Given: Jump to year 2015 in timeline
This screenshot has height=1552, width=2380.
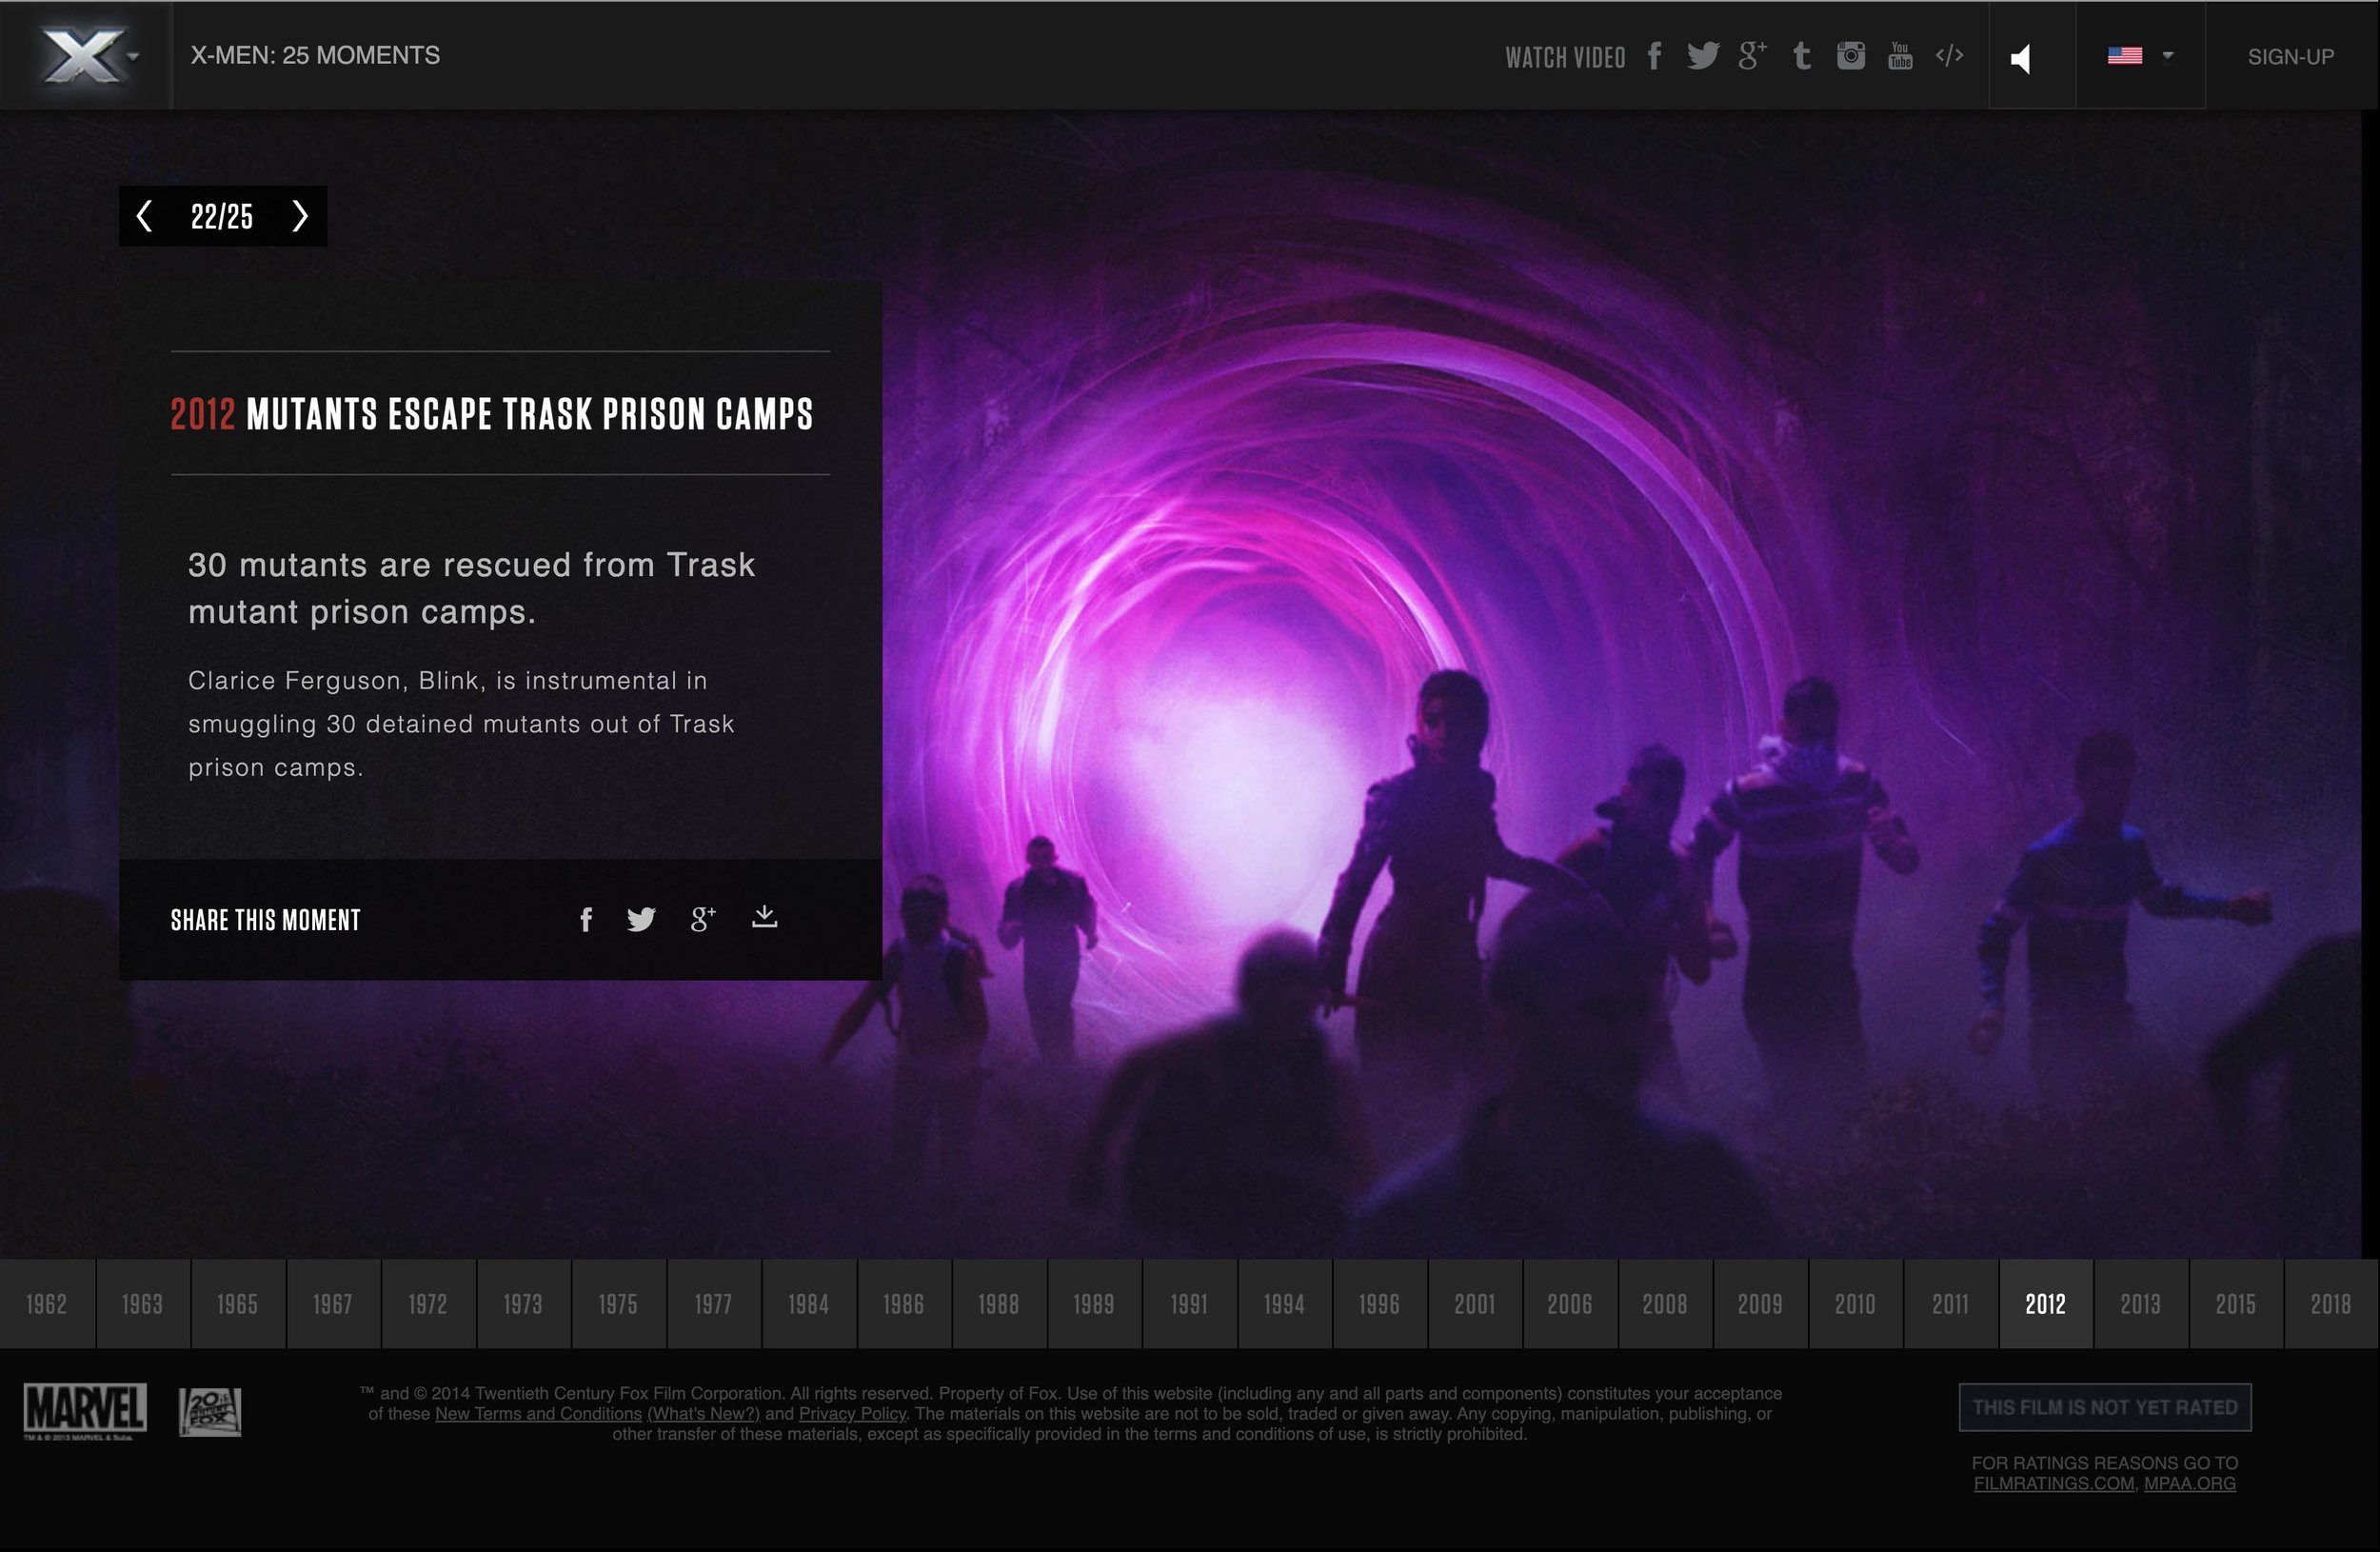Looking at the screenshot, I should 2235,1304.
